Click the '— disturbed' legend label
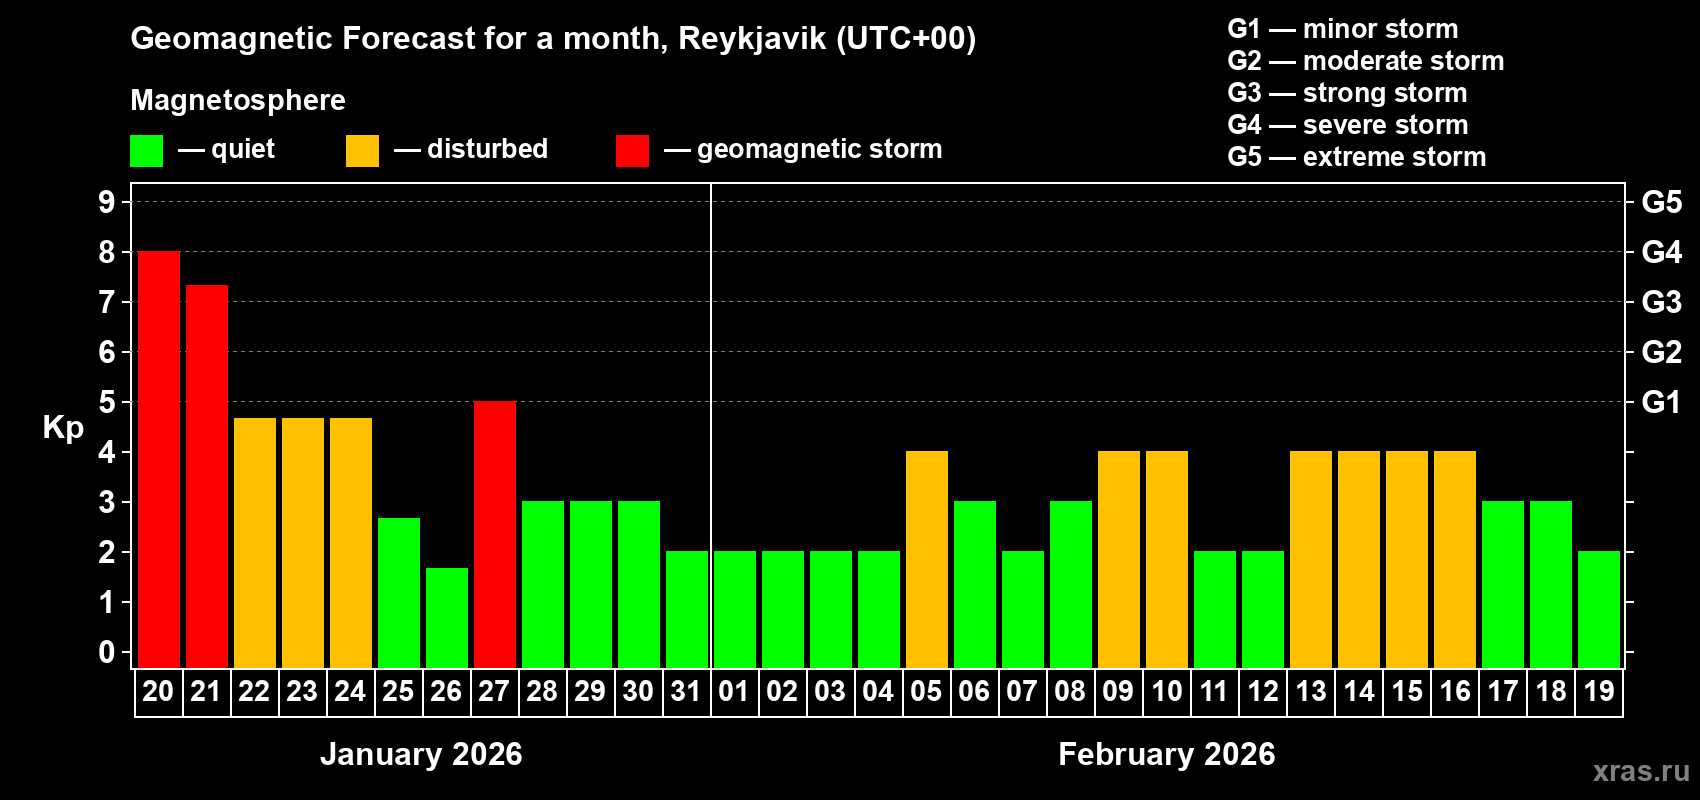1700x800 pixels. [471, 149]
